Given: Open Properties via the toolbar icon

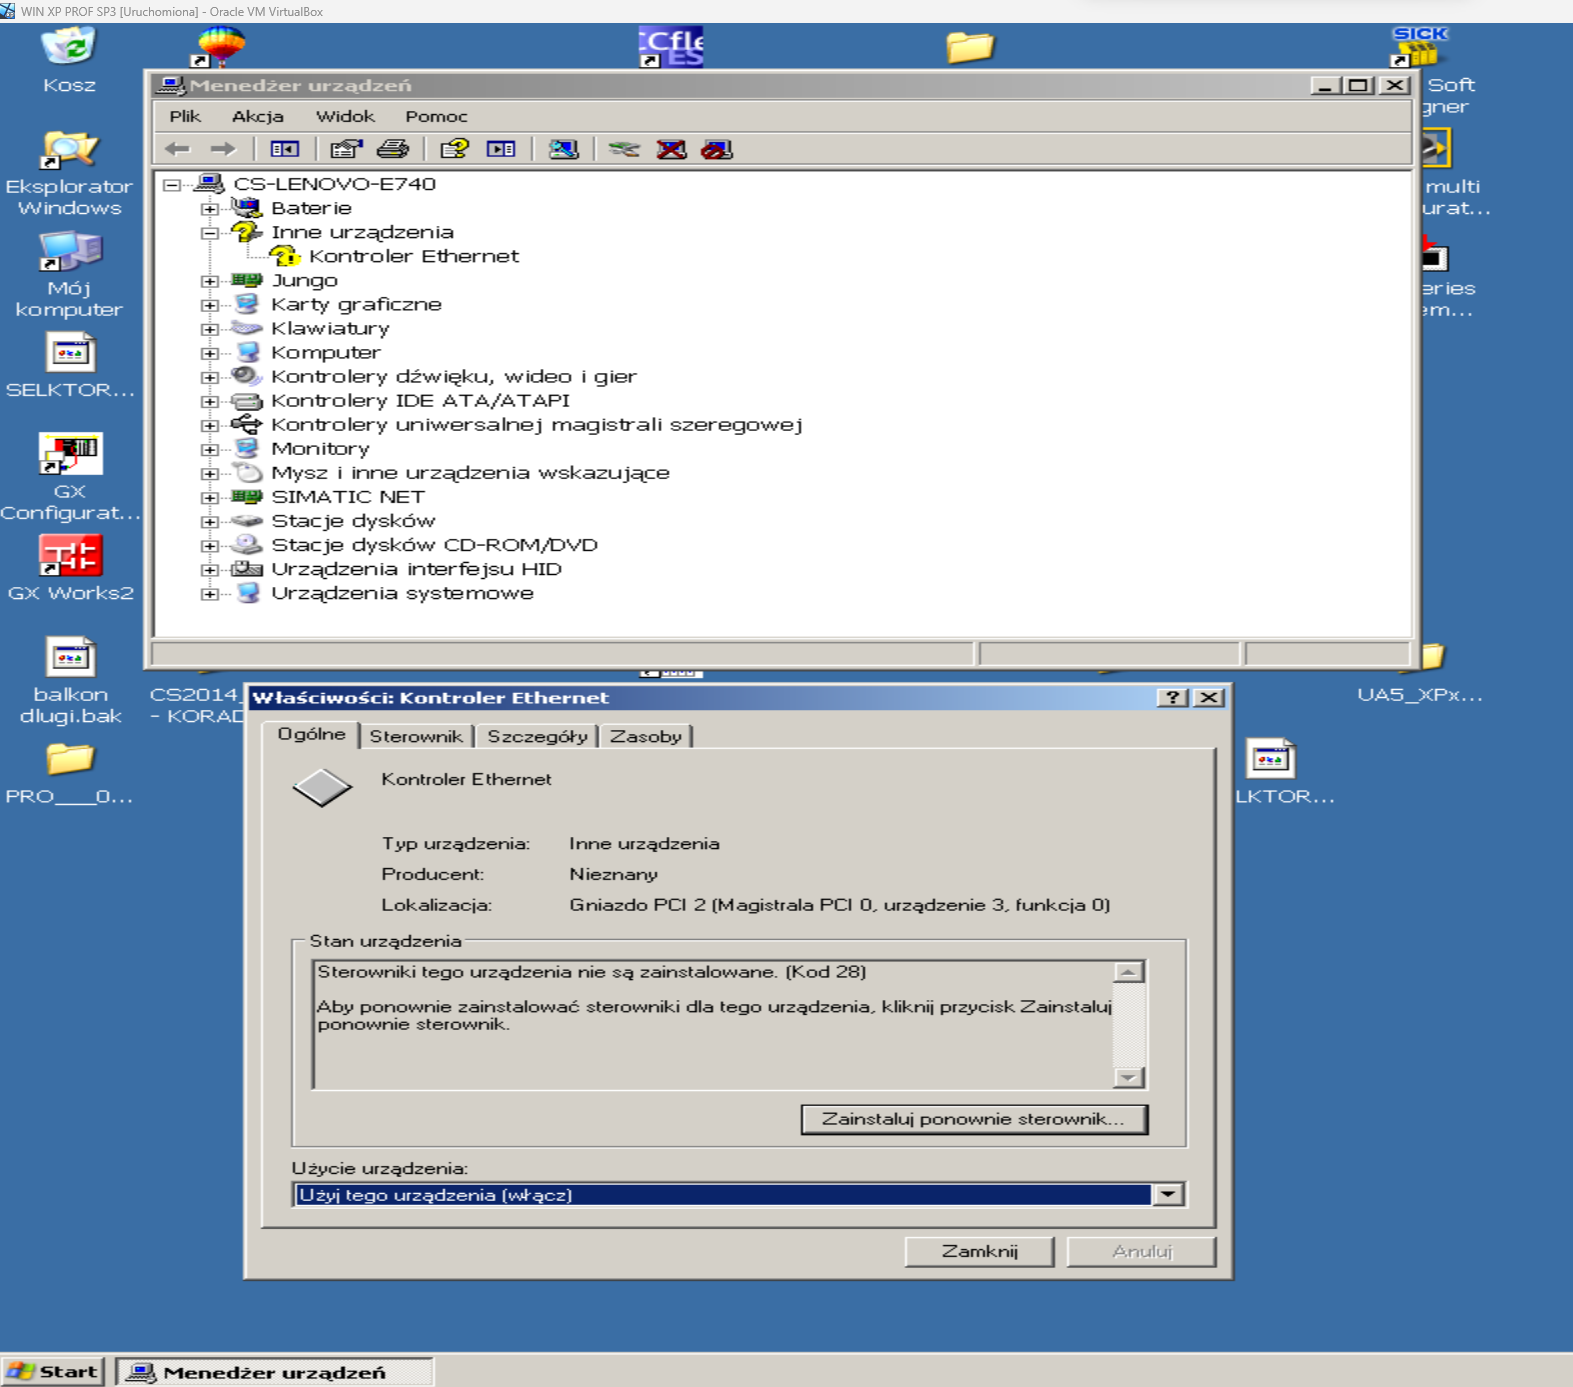Looking at the screenshot, I should coord(346,149).
